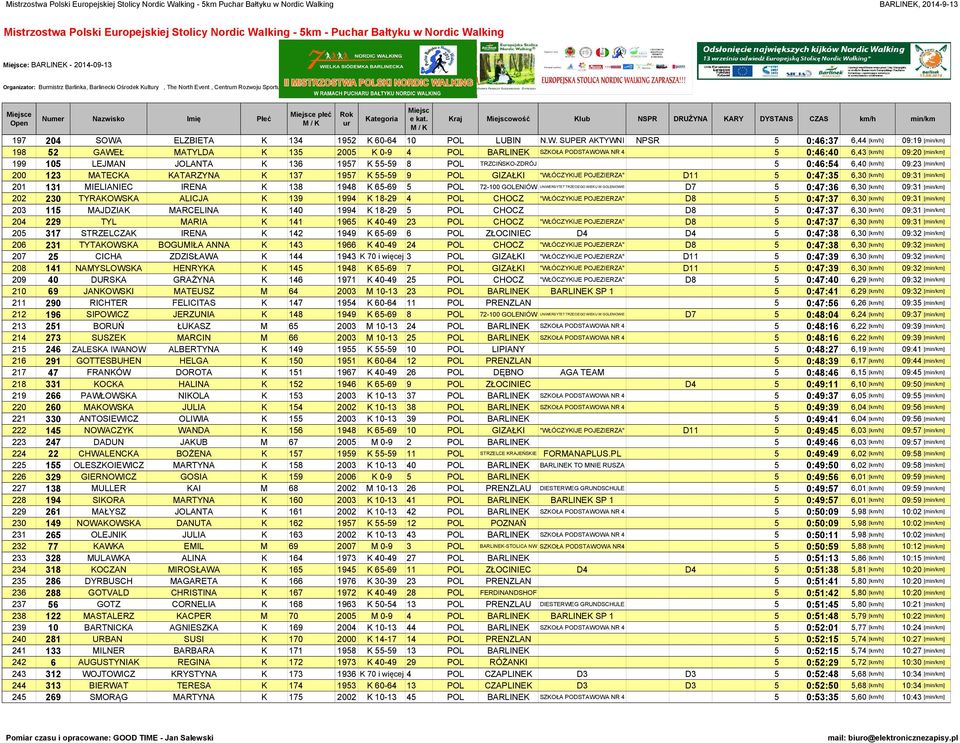Image resolution: width=960 pixels, height=743 pixels.
Task: Select surname GAWEŁ
Action: coord(108,152)
